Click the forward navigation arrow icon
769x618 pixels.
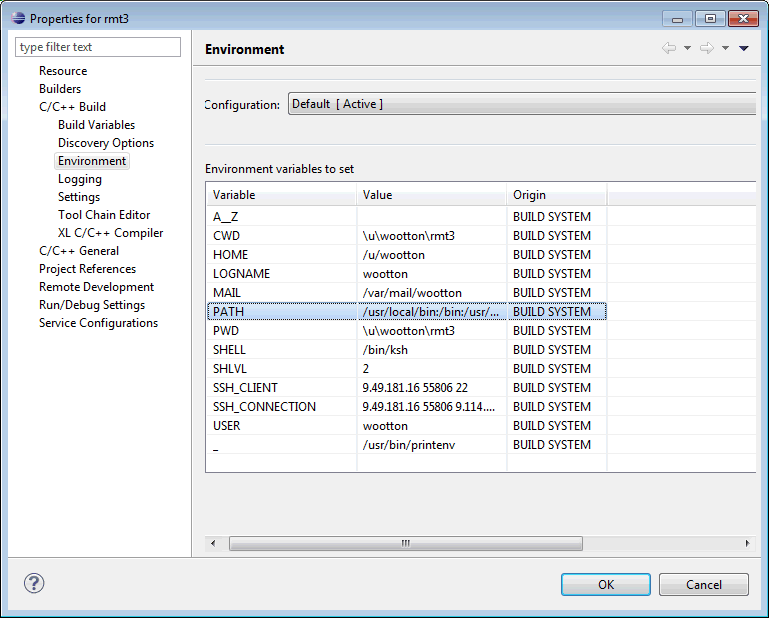tap(706, 48)
